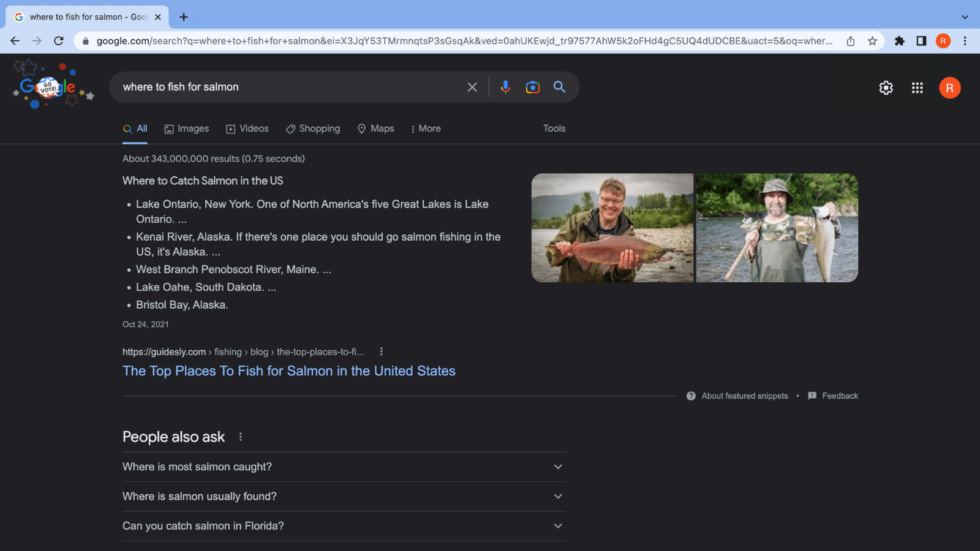Screen dimensions: 980x551
Task: Bookmark this page with star icon
Action: pyautogui.click(x=872, y=41)
